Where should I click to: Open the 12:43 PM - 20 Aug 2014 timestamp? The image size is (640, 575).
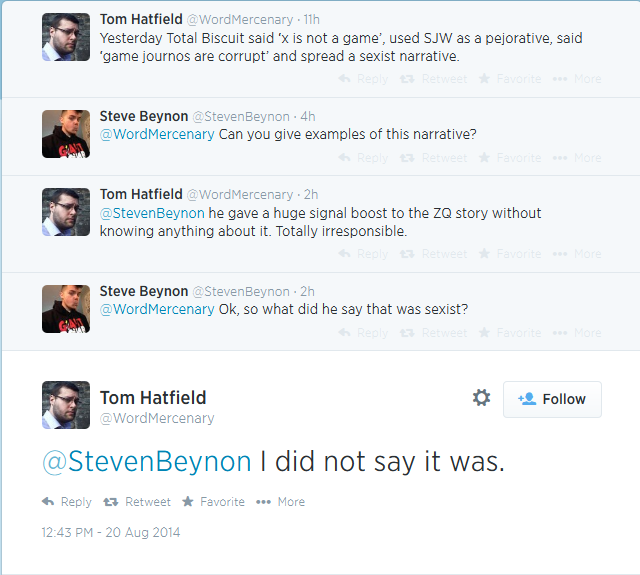(111, 532)
